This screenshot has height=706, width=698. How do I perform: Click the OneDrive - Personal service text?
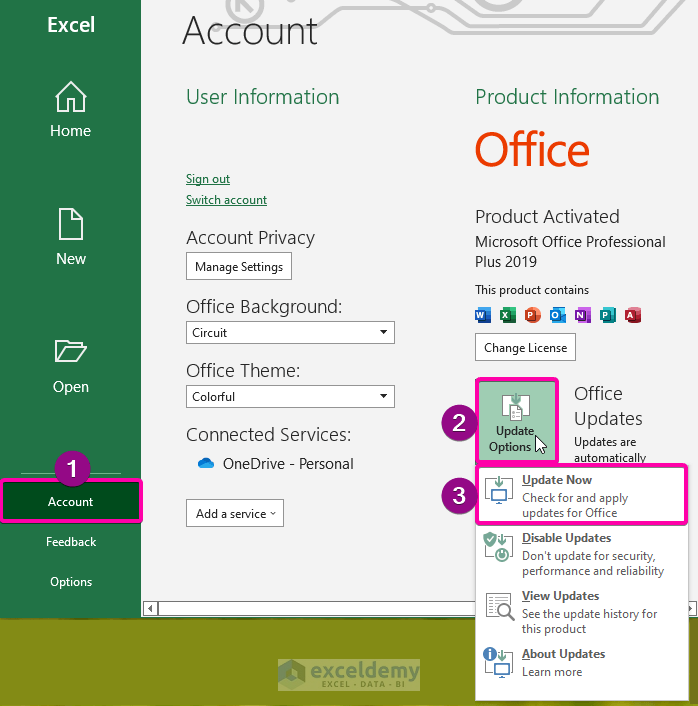point(288,463)
